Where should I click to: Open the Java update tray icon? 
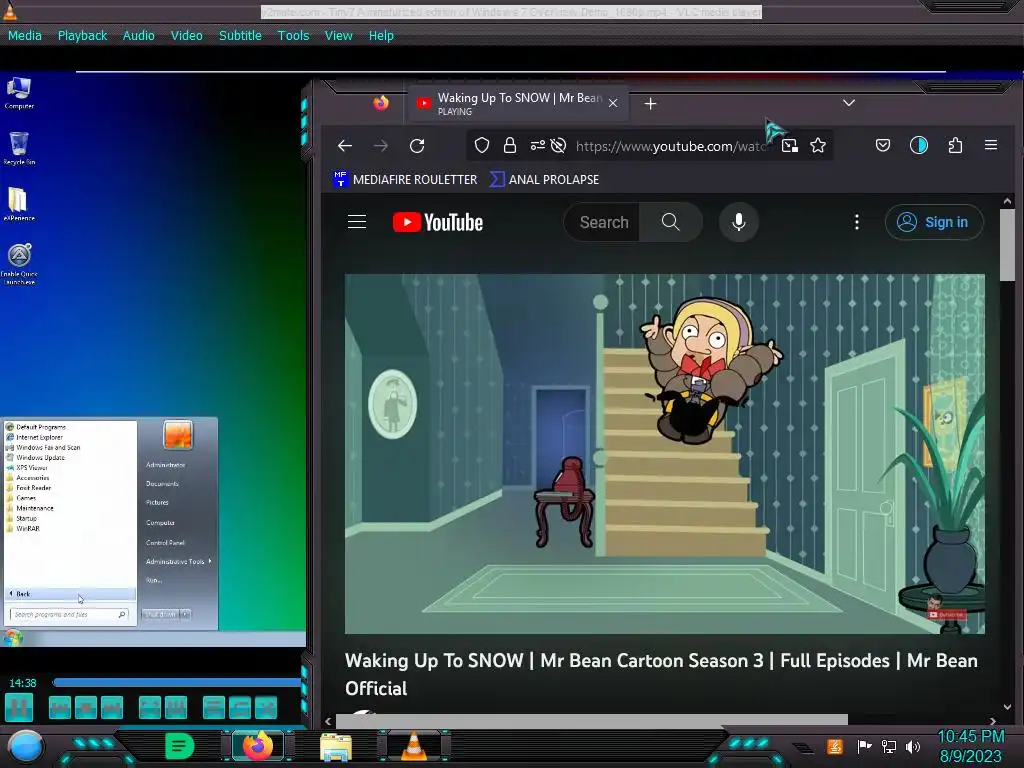834,746
